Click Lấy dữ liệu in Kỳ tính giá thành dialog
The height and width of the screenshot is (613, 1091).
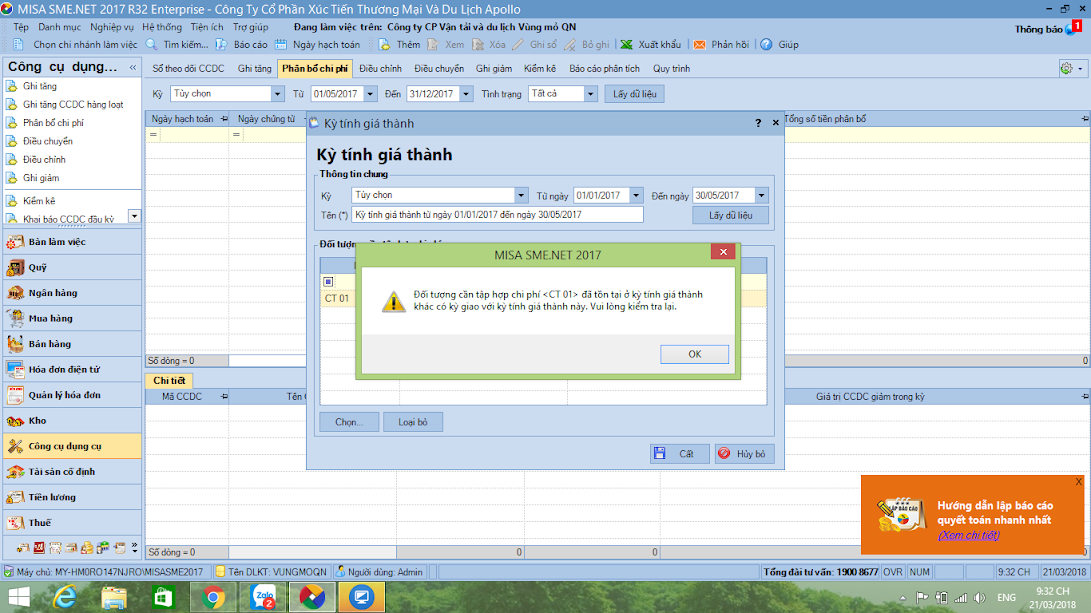(731, 216)
